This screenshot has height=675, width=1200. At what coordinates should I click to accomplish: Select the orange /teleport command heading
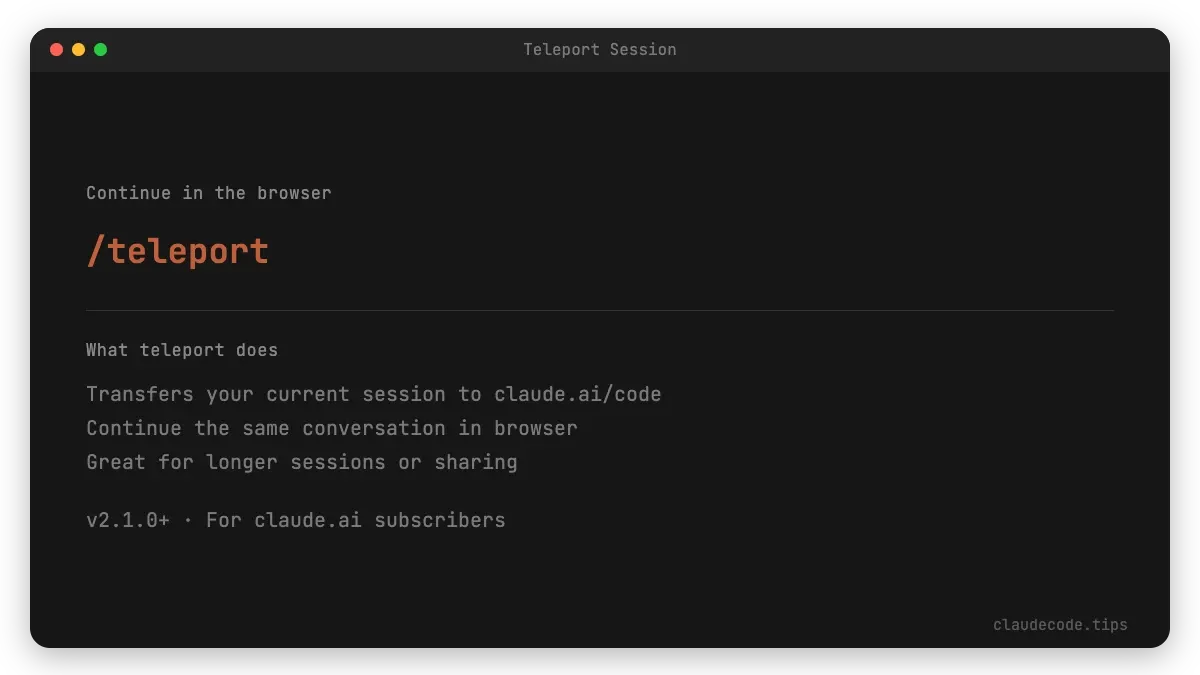(178, 251)
